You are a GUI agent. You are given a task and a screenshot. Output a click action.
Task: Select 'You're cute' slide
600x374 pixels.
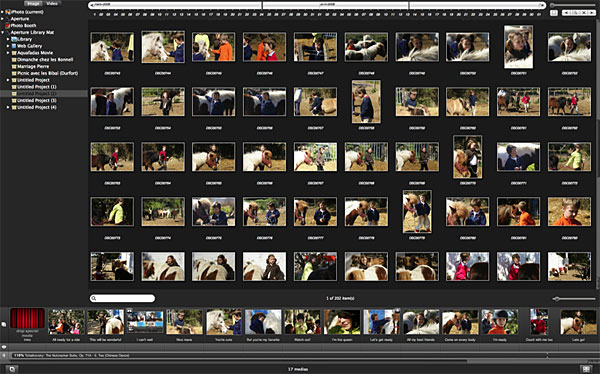(224, 322)
